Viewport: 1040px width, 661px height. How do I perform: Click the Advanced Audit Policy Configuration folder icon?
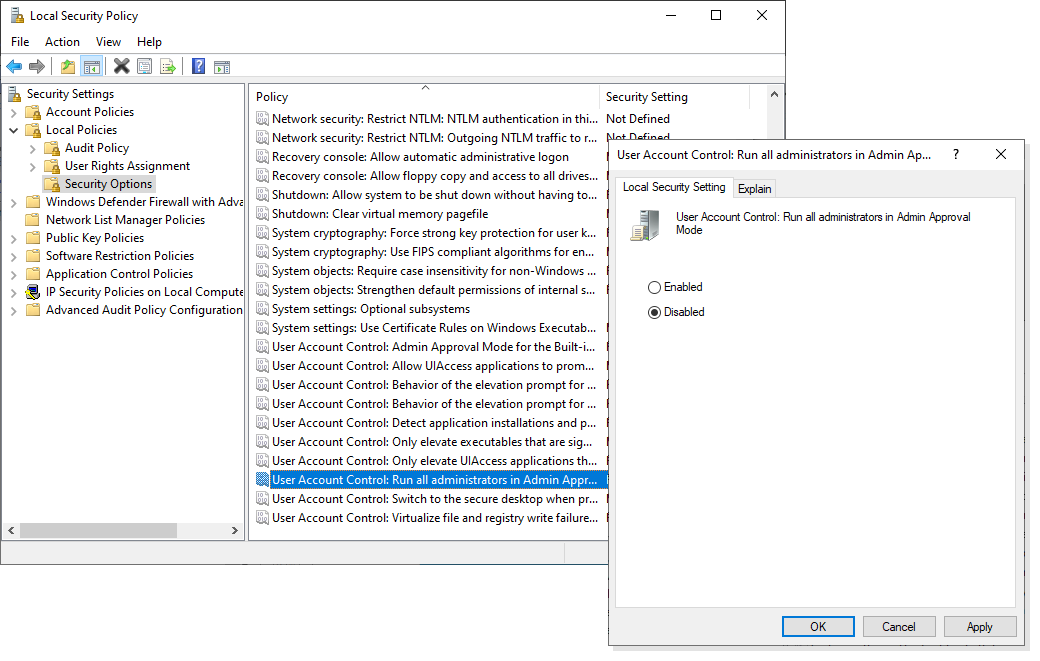[33, 310]
